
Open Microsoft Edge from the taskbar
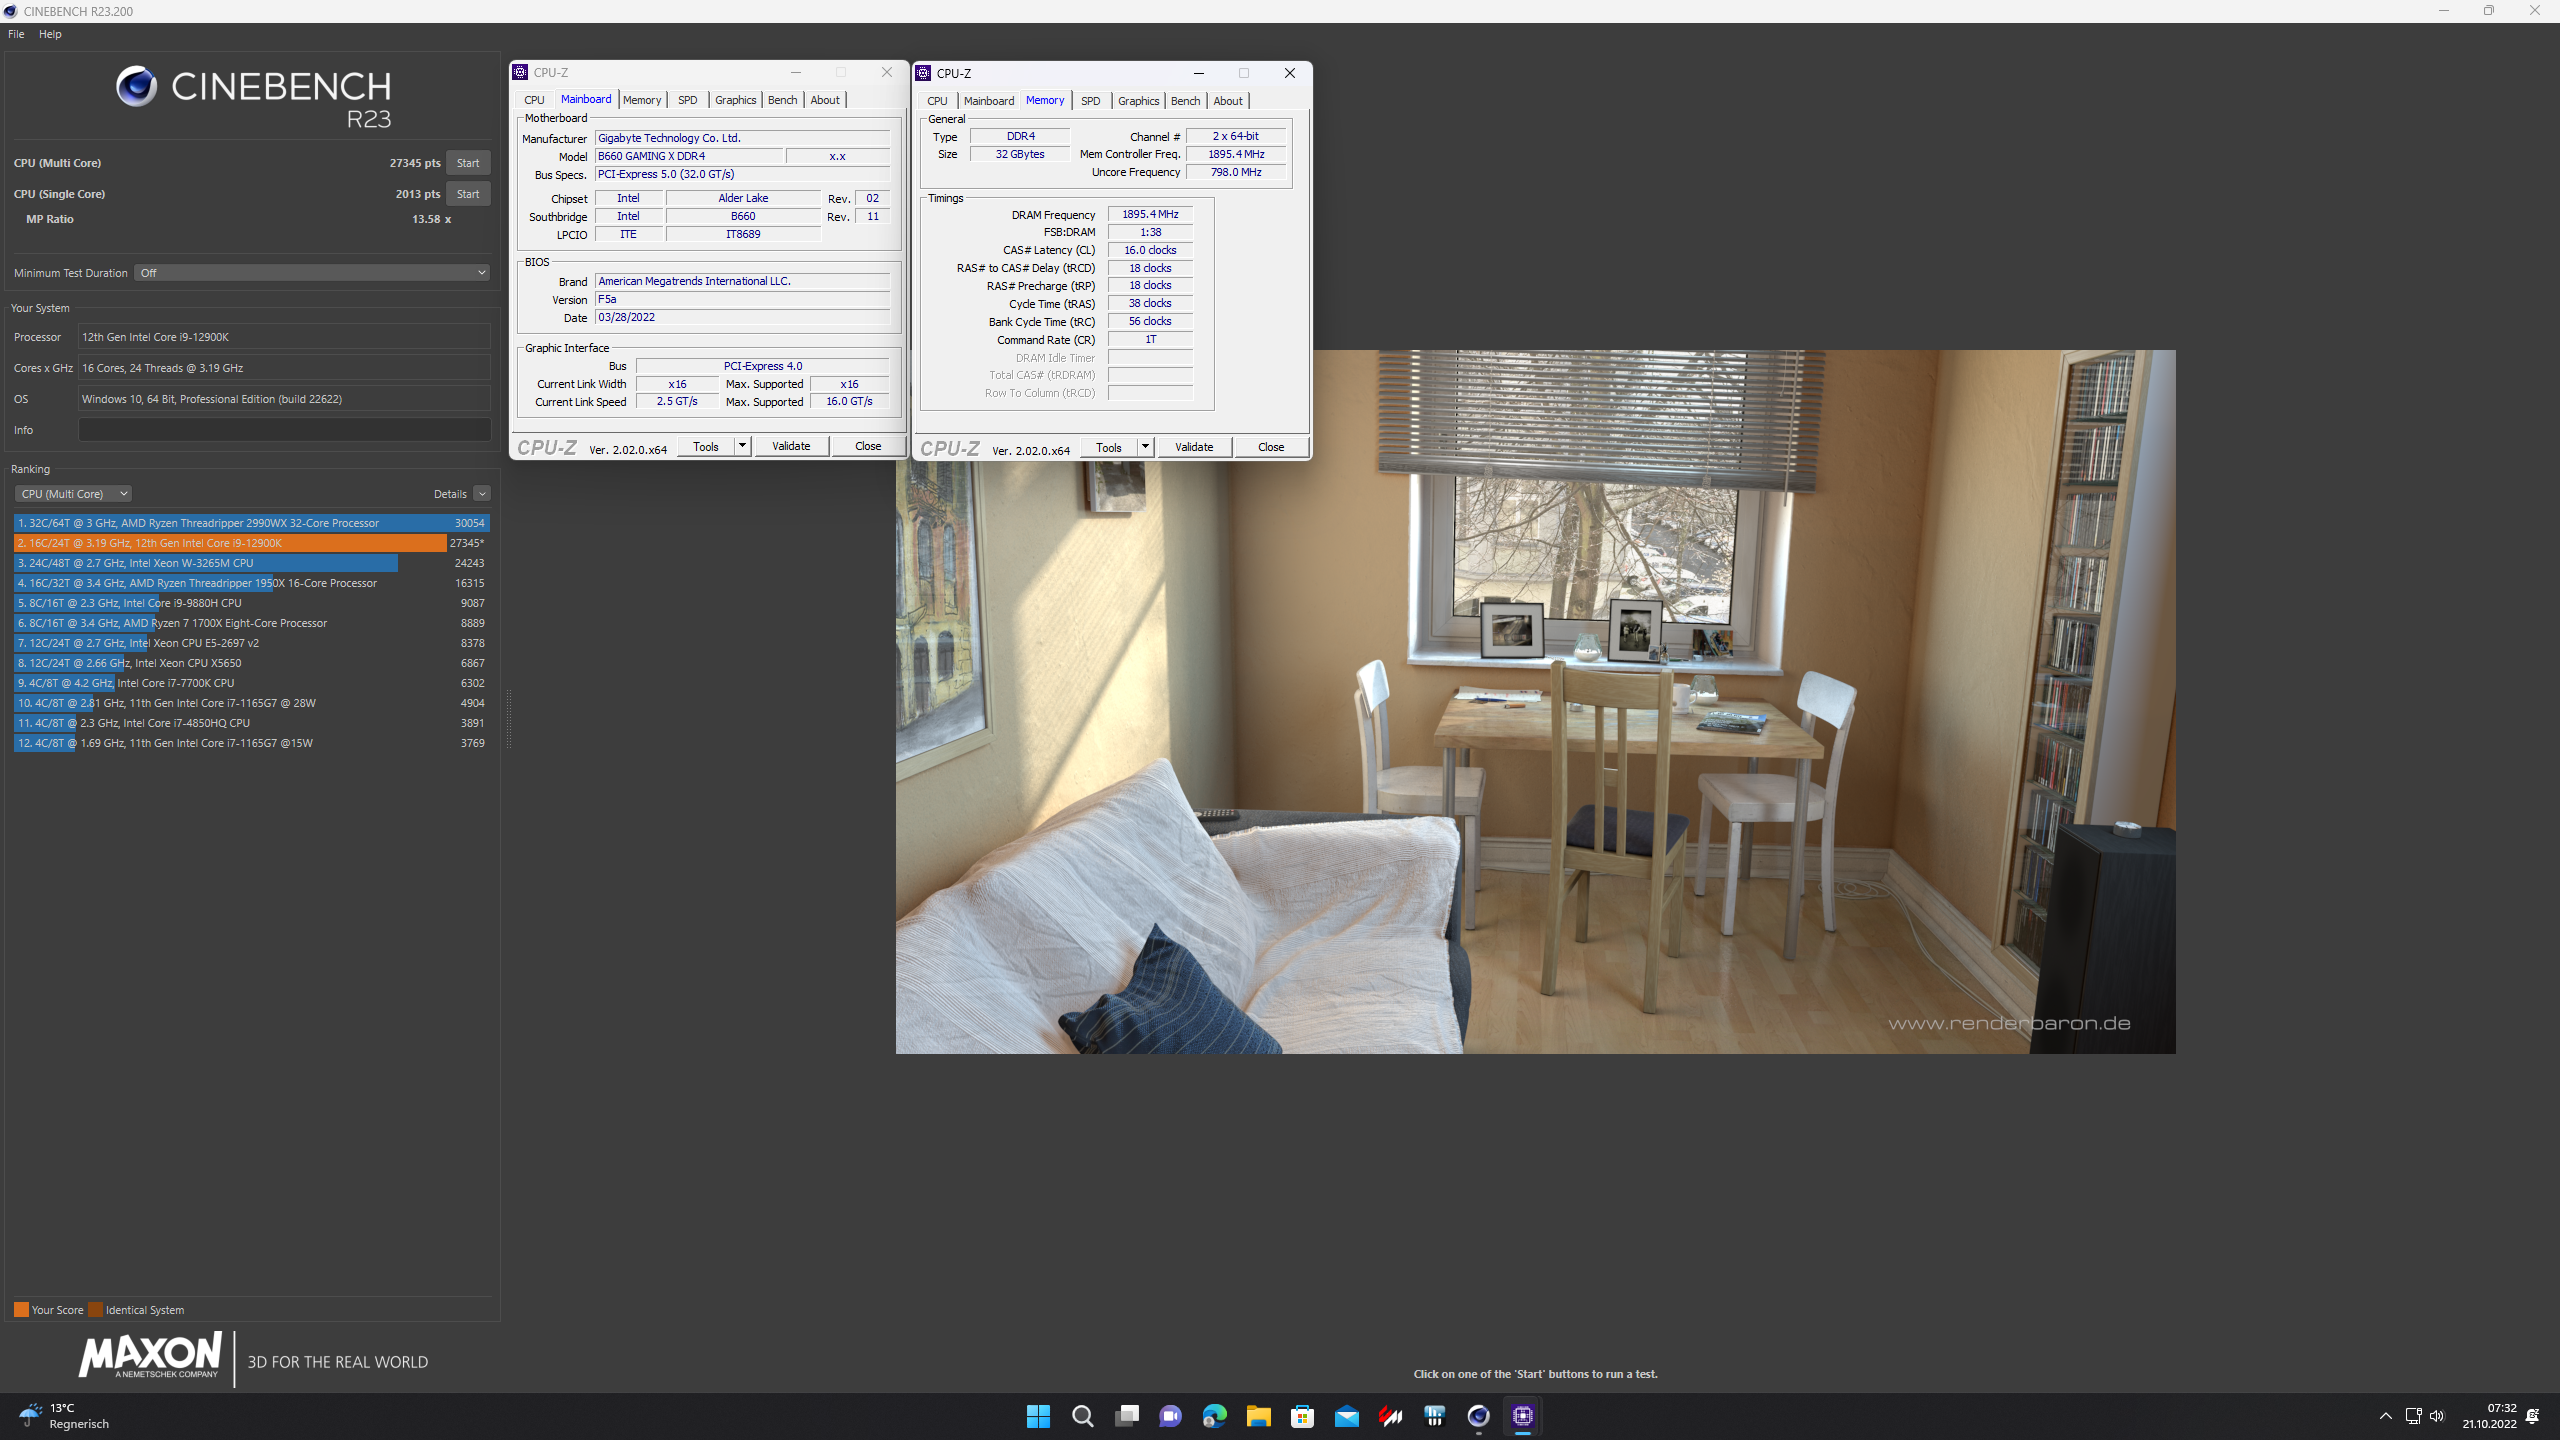[x=1214, y=1416]
